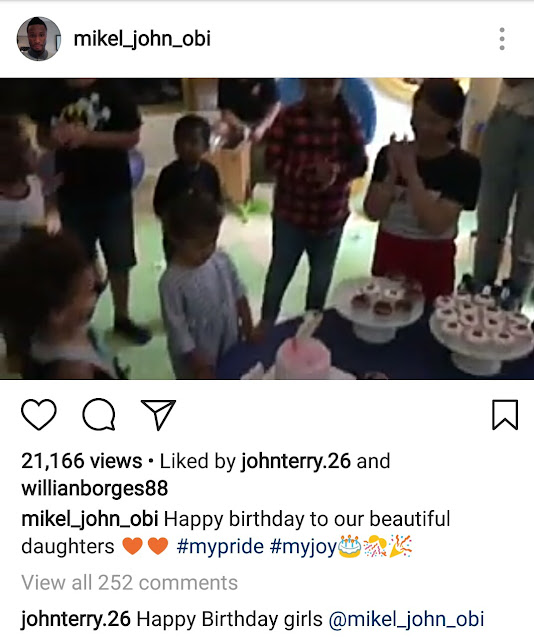Open the #mypride hashtag

click(x=220, y=547)
